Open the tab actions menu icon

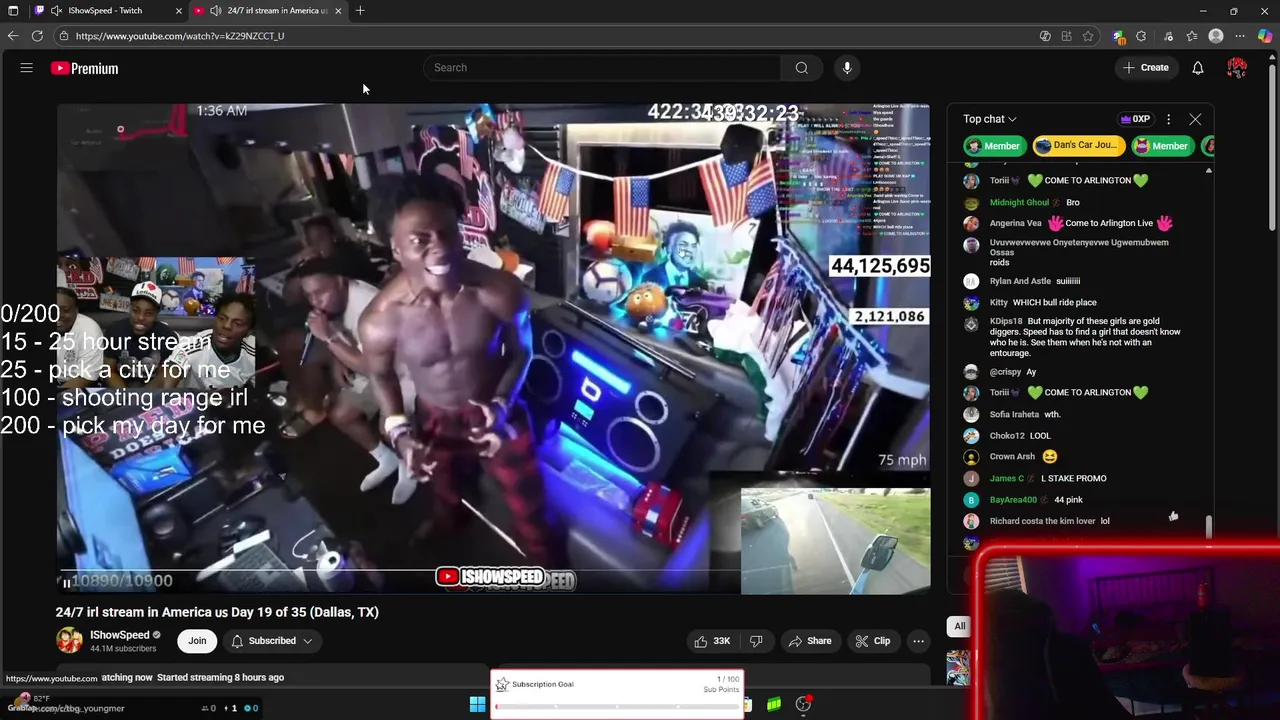click(x=13, y=10)
